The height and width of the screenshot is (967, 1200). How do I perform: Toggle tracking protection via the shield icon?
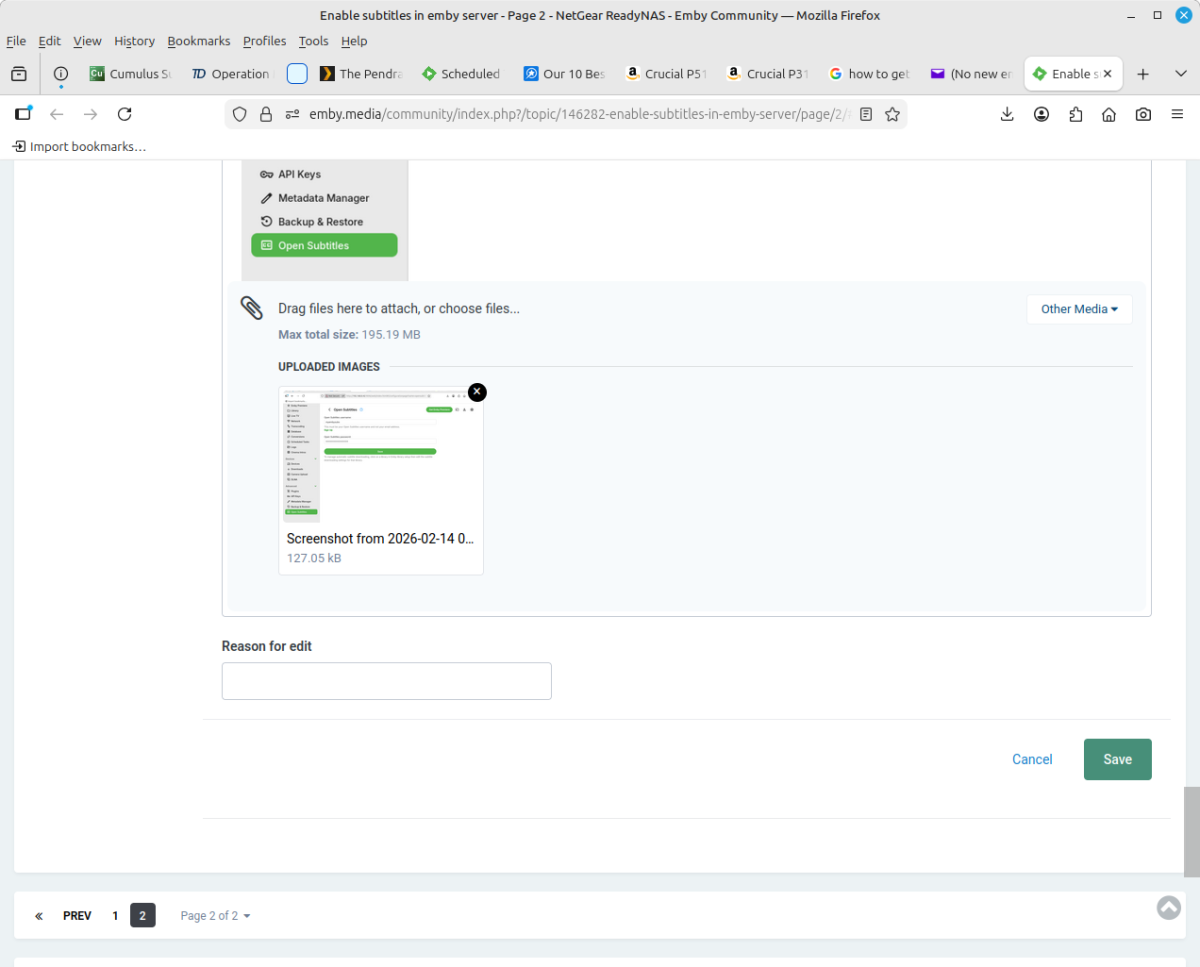point(239,114)
